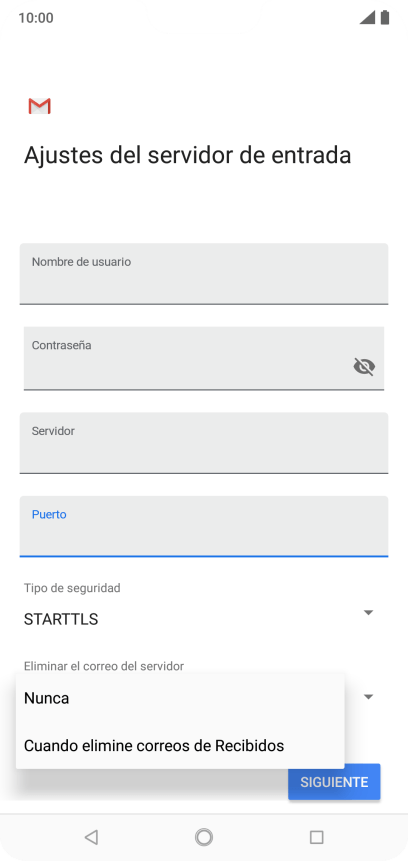The image size is (408, 861).
Task: Collapse the Eliminar el correo dropdown arrow
Action: (x=368, y=697)
